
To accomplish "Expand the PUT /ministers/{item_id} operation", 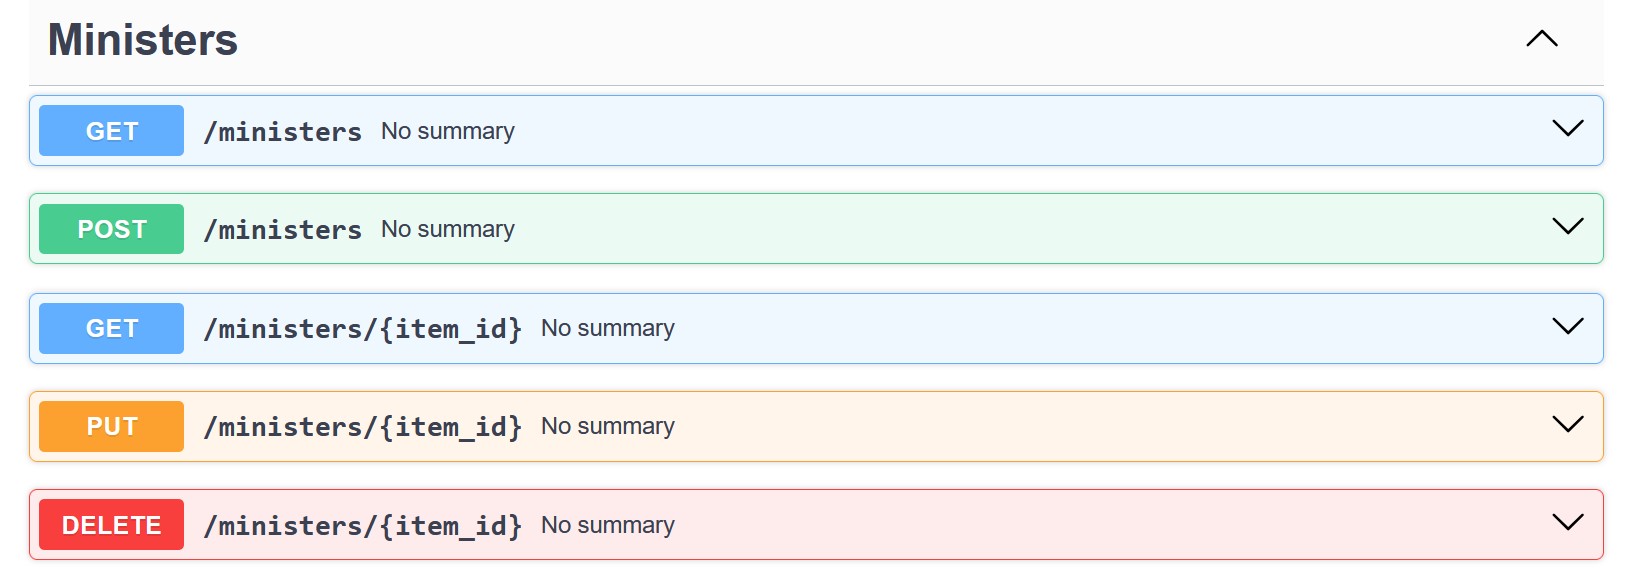I will 1567,424.
